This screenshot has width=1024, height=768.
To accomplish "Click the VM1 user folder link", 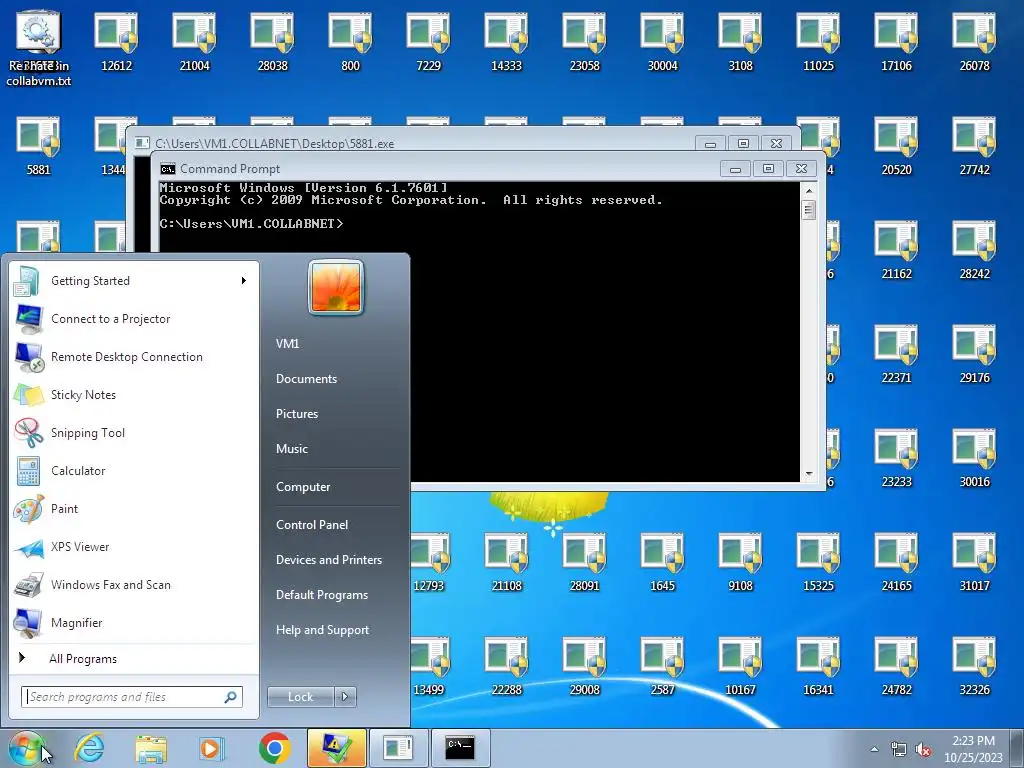I will pyautogui.click(x=287, y=344).
